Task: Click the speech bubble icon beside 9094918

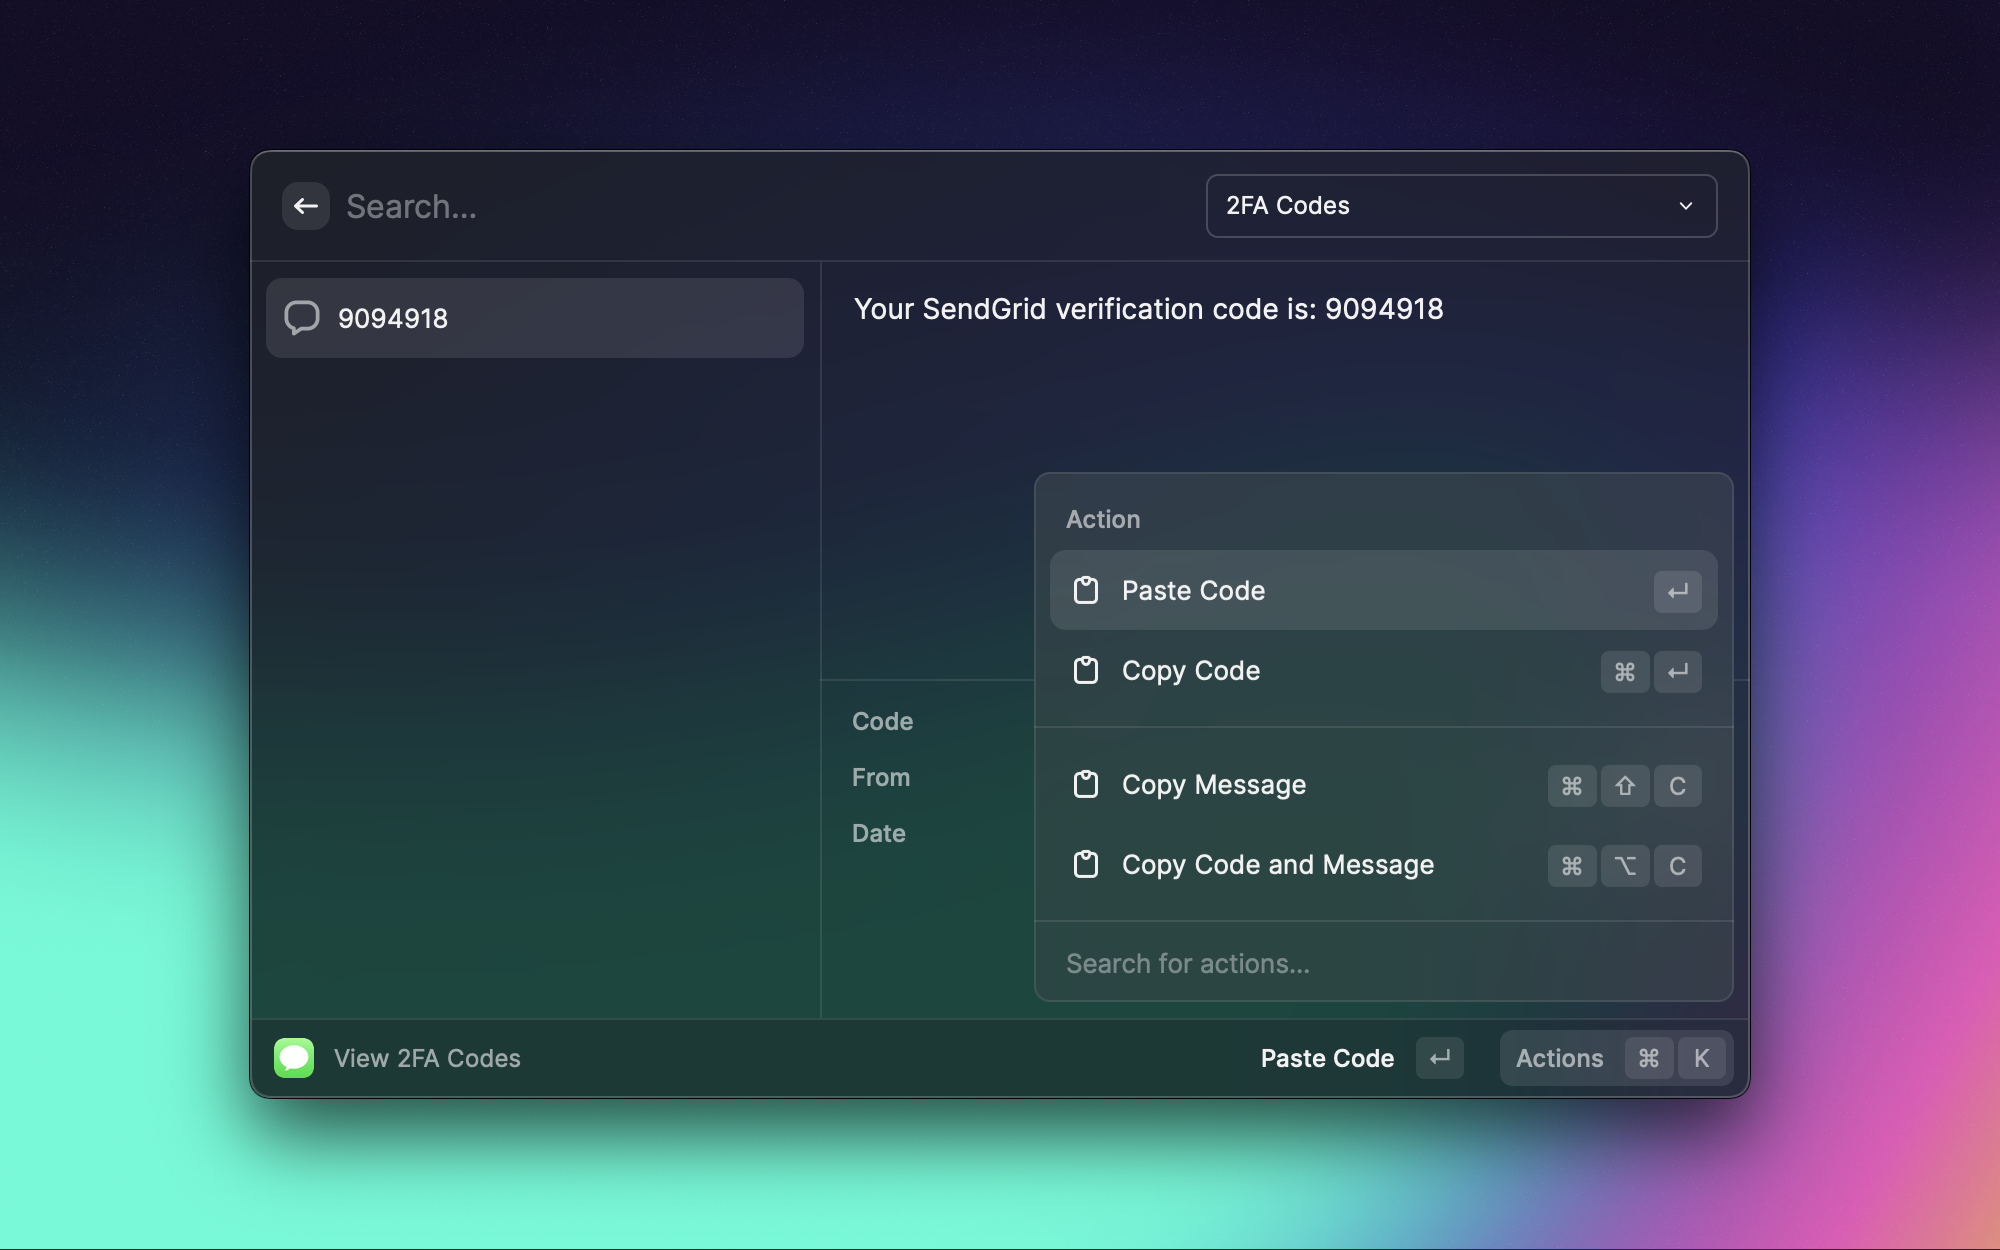Action: tap(302, 318)
